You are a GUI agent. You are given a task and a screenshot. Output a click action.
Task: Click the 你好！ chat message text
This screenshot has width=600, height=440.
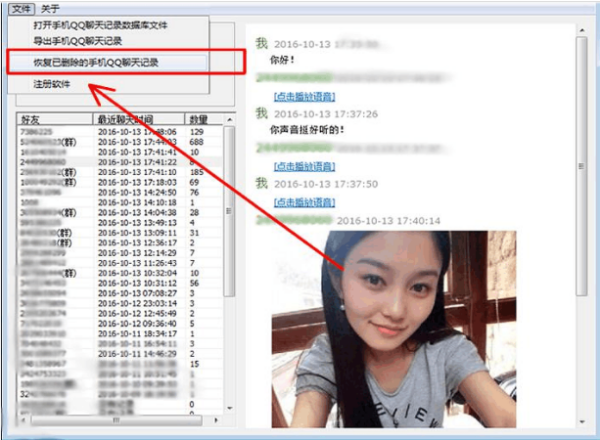pyautogui.click(x=282, y=60)
